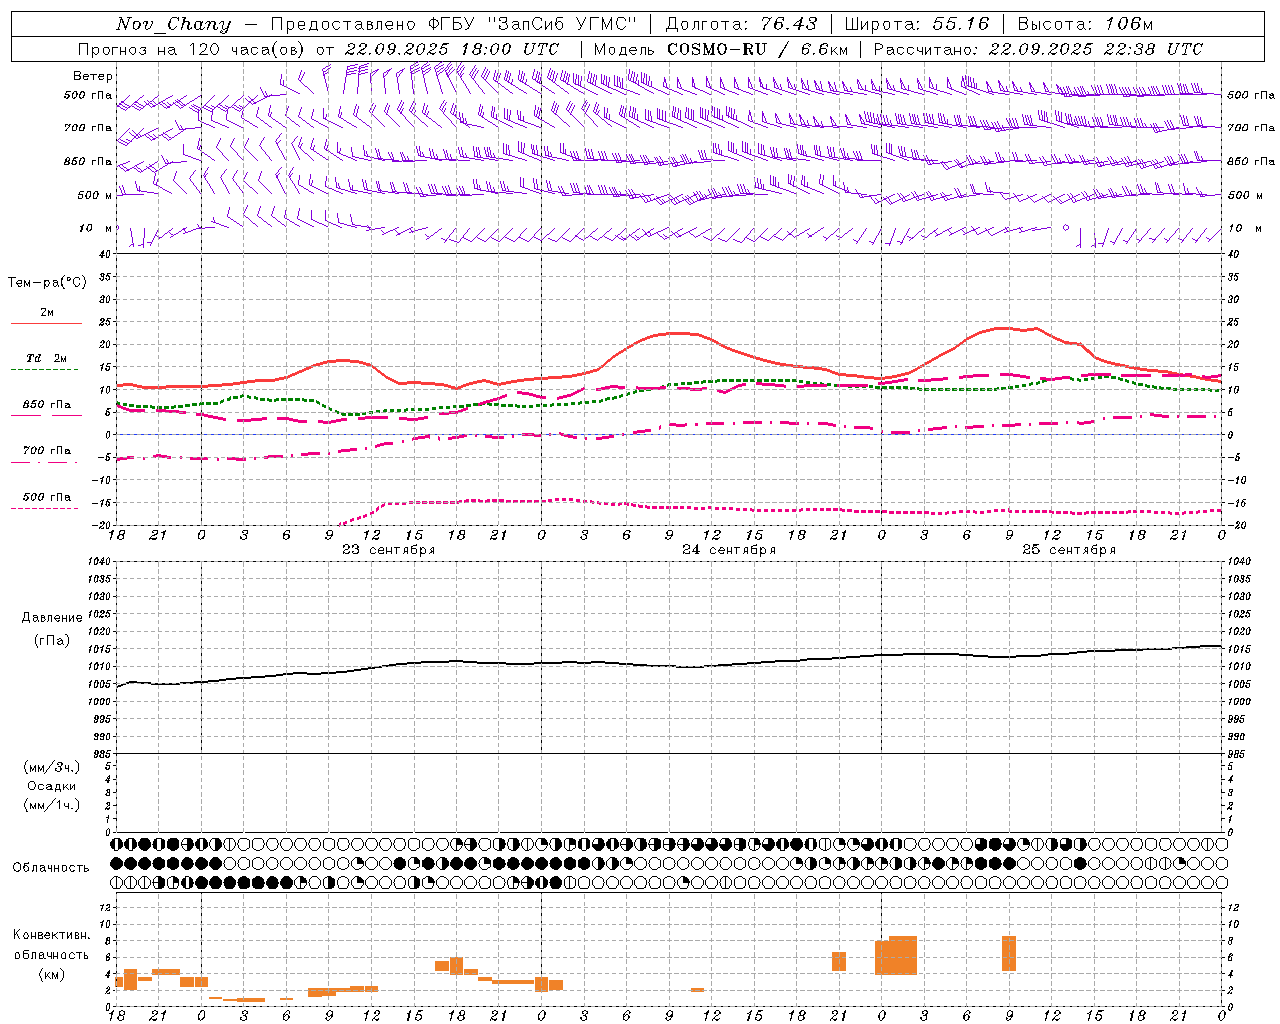Viewport: 1280px width, 1024px height.
Task: Click the Осадки panel label
Action: [x=52, y=786]
